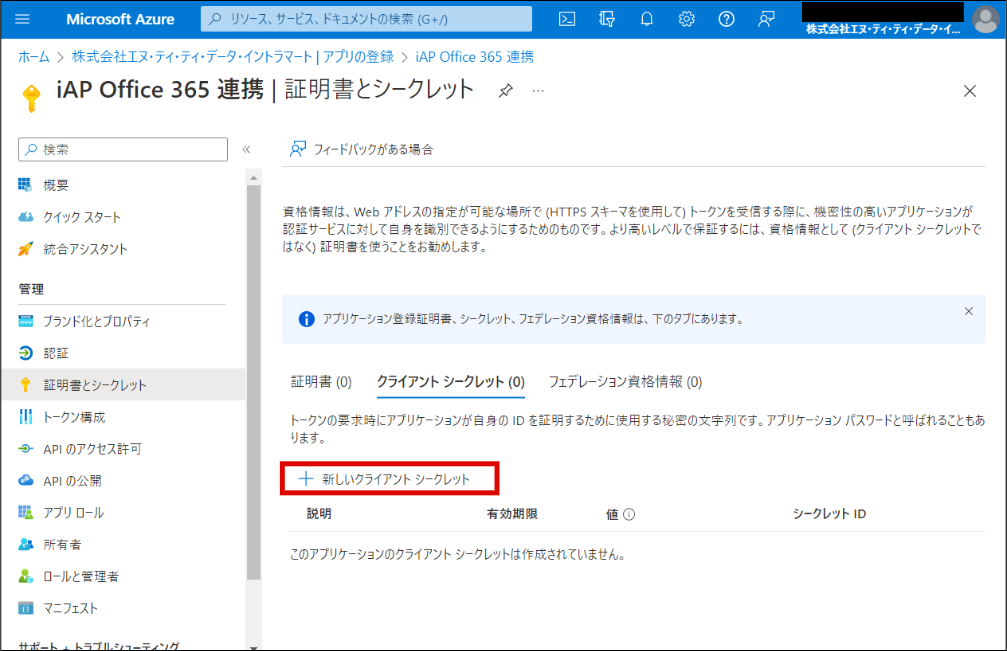The height and width of the screenshot is (651, 1007).
Task: Open API のアクセス許可 in the sidebar
Action: (92, 449)
